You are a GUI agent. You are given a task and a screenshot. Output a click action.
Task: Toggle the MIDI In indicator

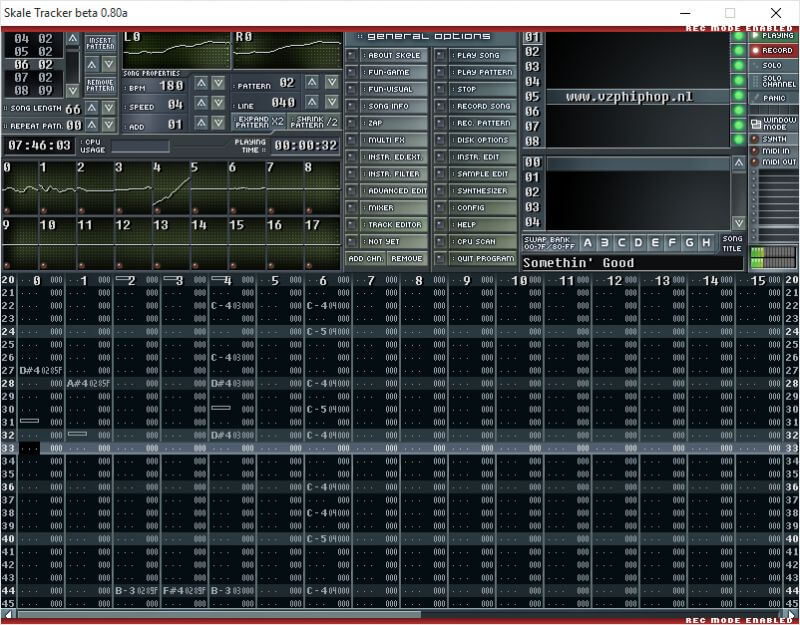(776, 151)
